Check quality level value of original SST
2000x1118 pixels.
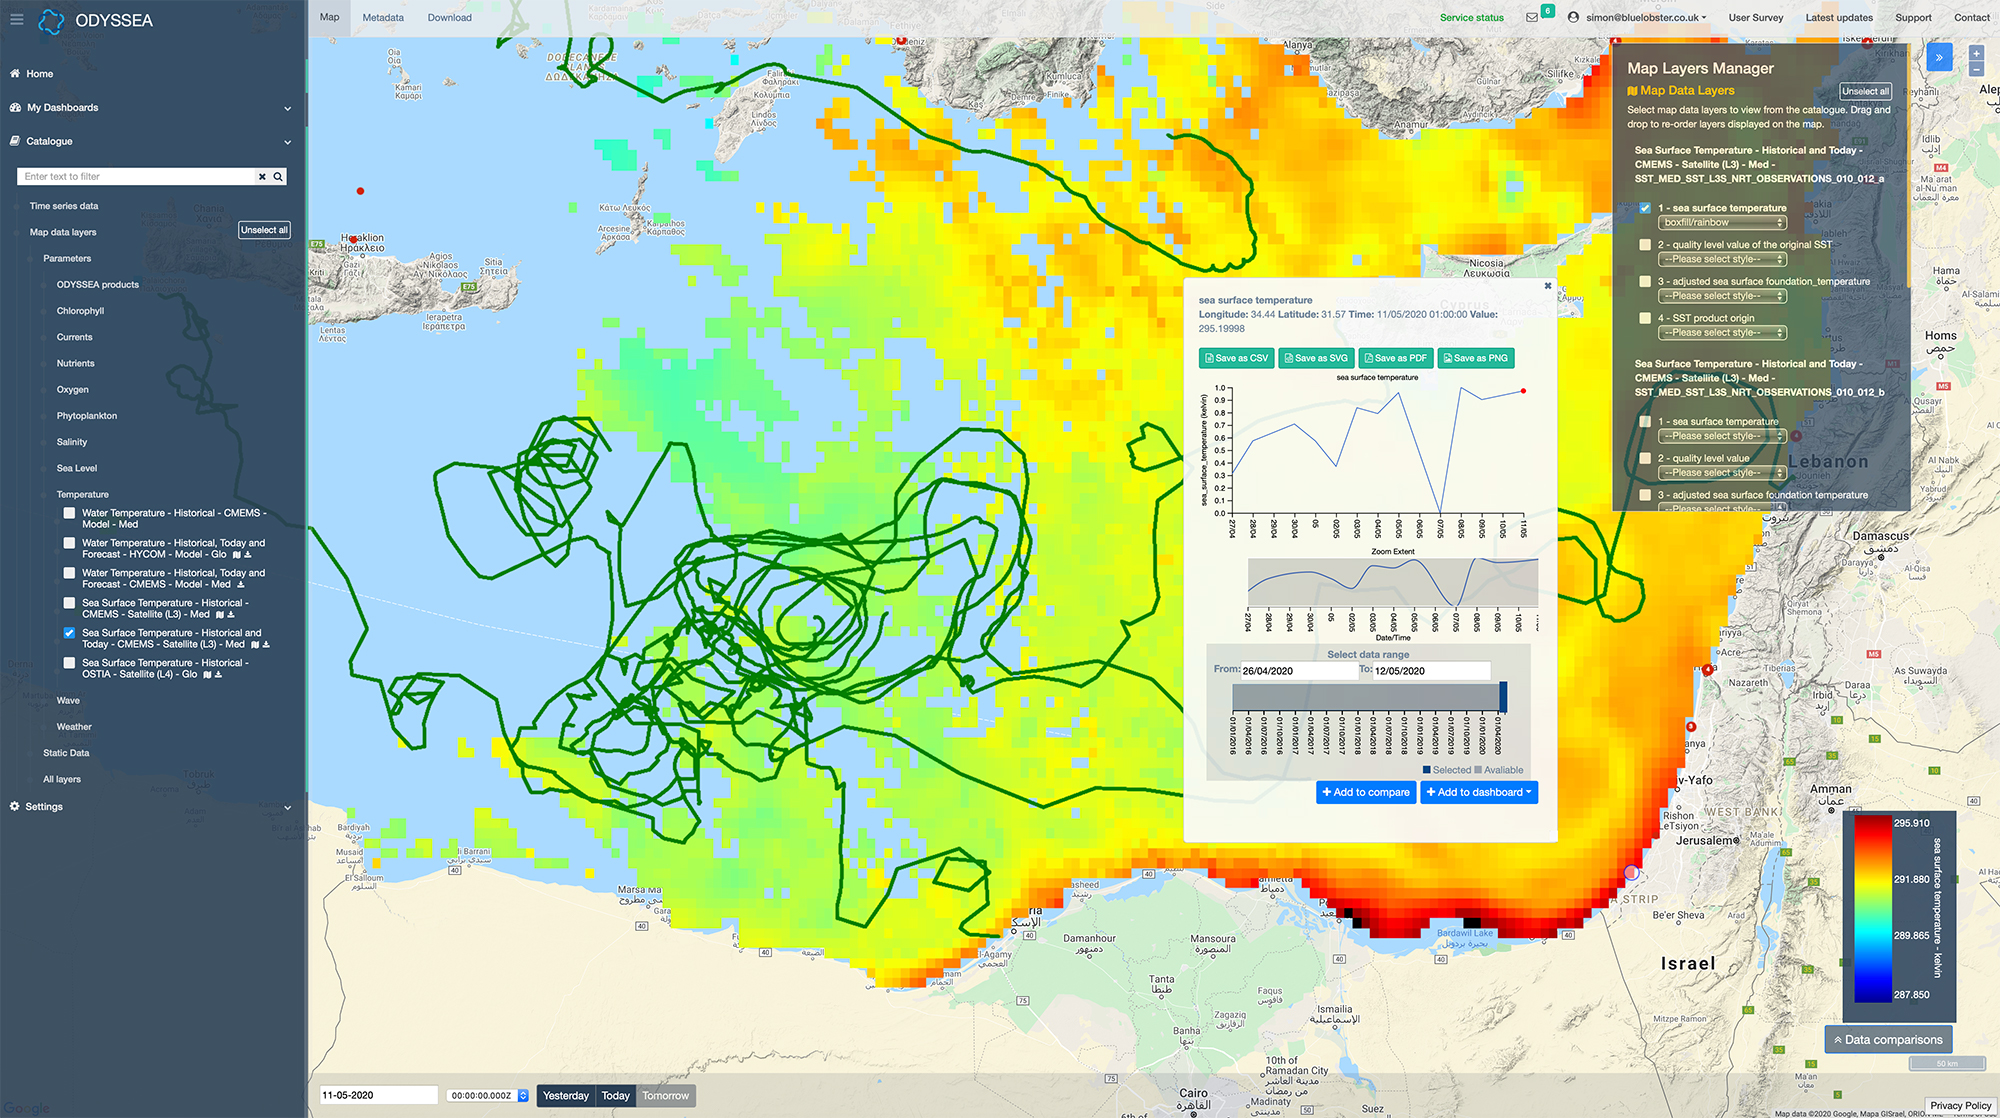click(x=1645, y=245)
